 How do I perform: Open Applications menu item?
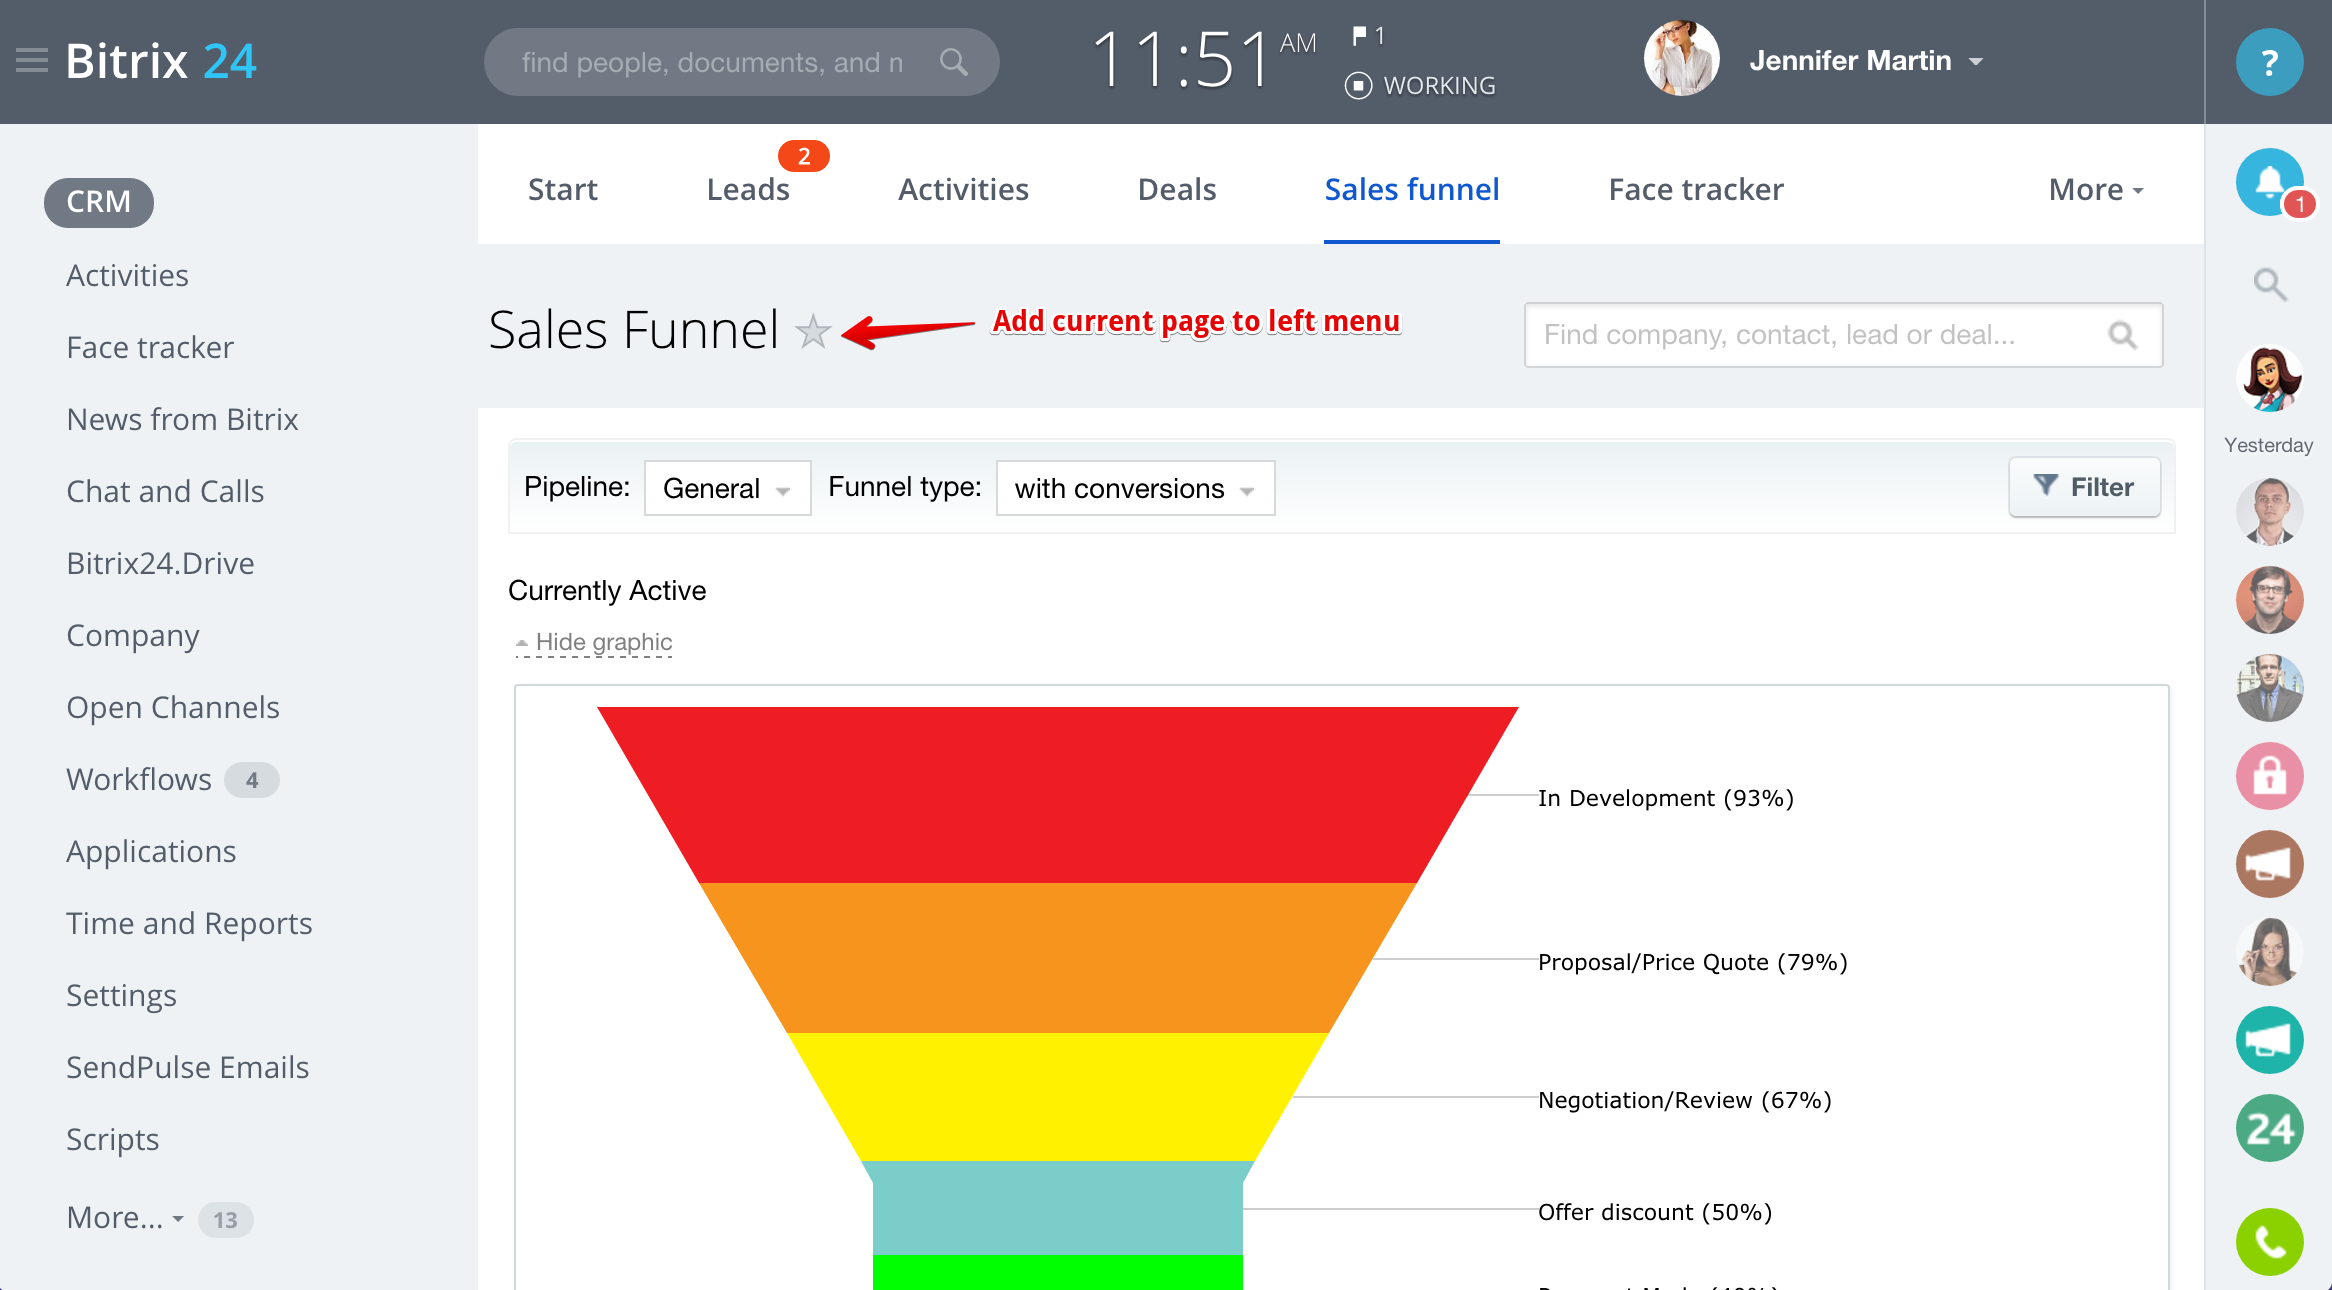[151, 852]
